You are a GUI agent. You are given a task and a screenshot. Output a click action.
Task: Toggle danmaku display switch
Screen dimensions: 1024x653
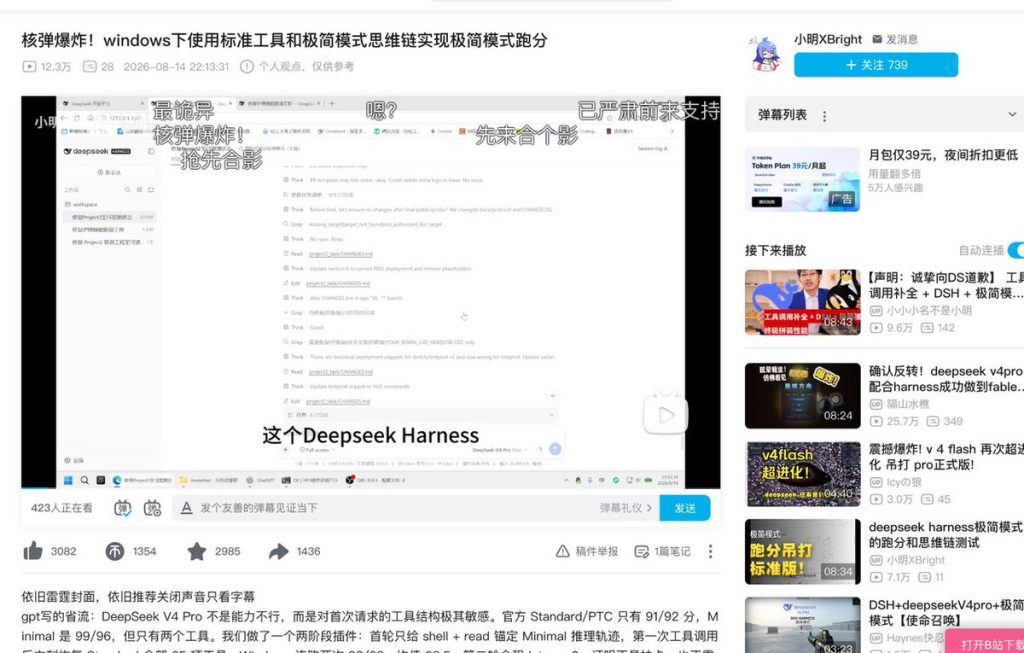click(x=123, y=508)
